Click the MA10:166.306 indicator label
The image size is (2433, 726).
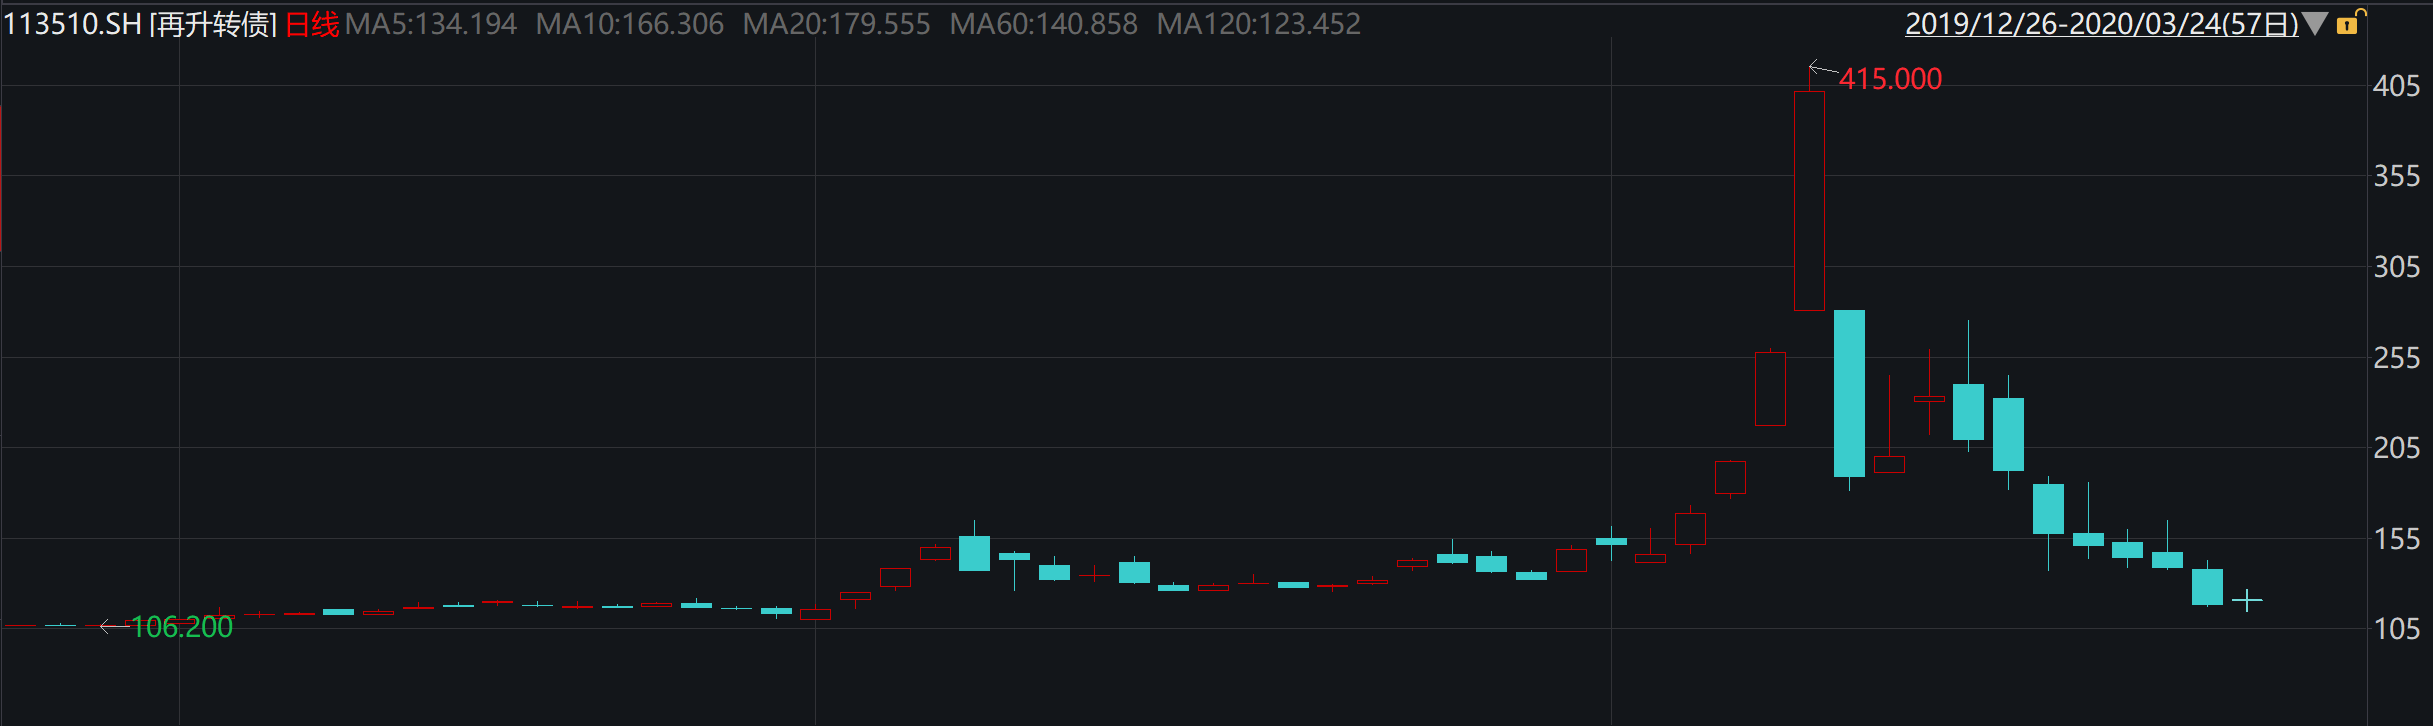(x=629, y=24)
